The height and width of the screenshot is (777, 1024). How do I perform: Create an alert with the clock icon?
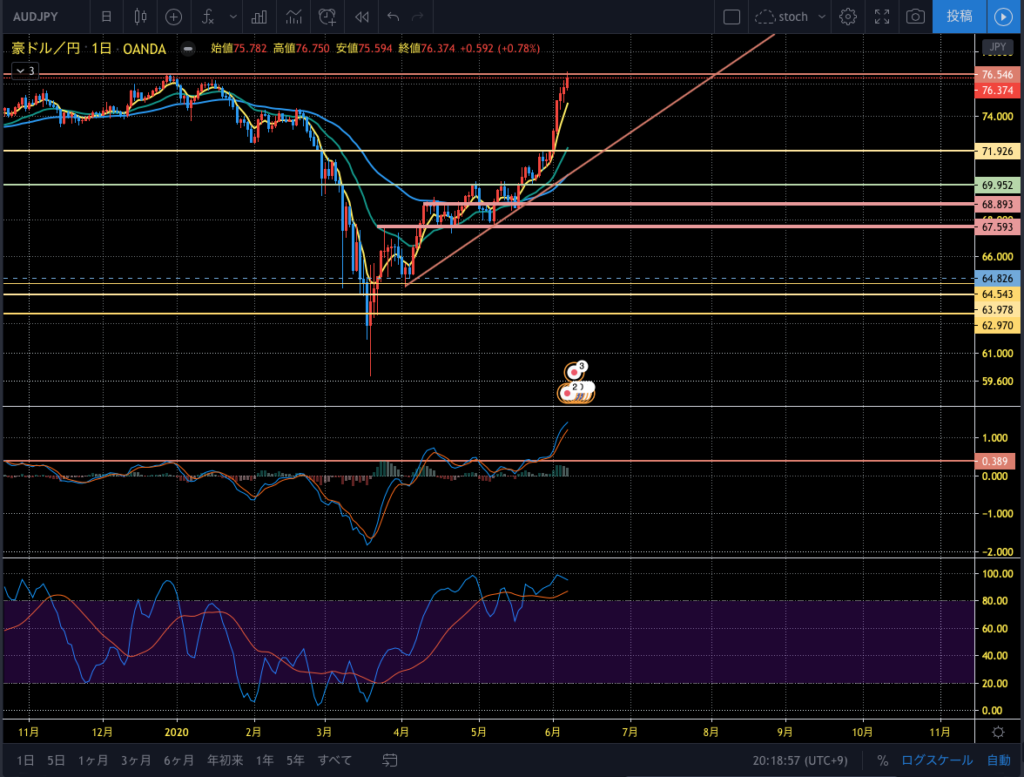point(327,16)
